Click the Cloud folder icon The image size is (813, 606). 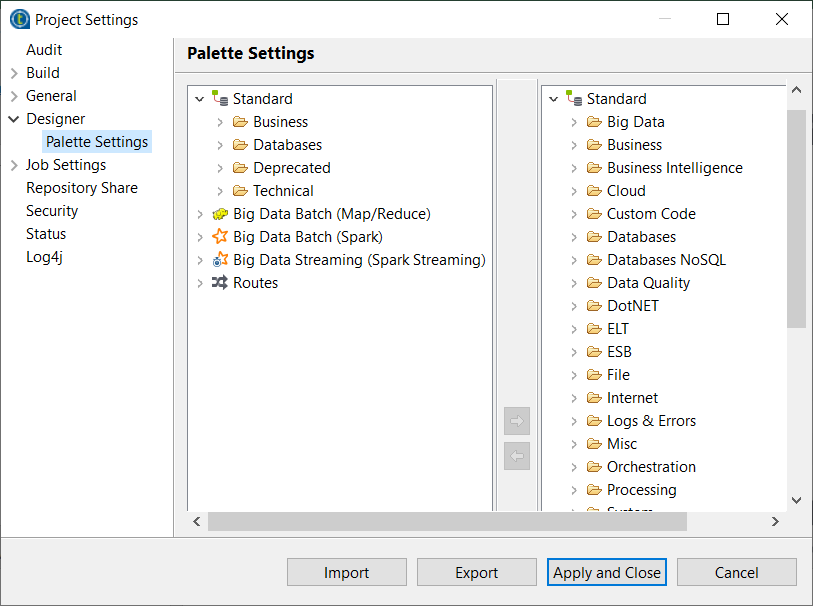[x=594, y=191]
